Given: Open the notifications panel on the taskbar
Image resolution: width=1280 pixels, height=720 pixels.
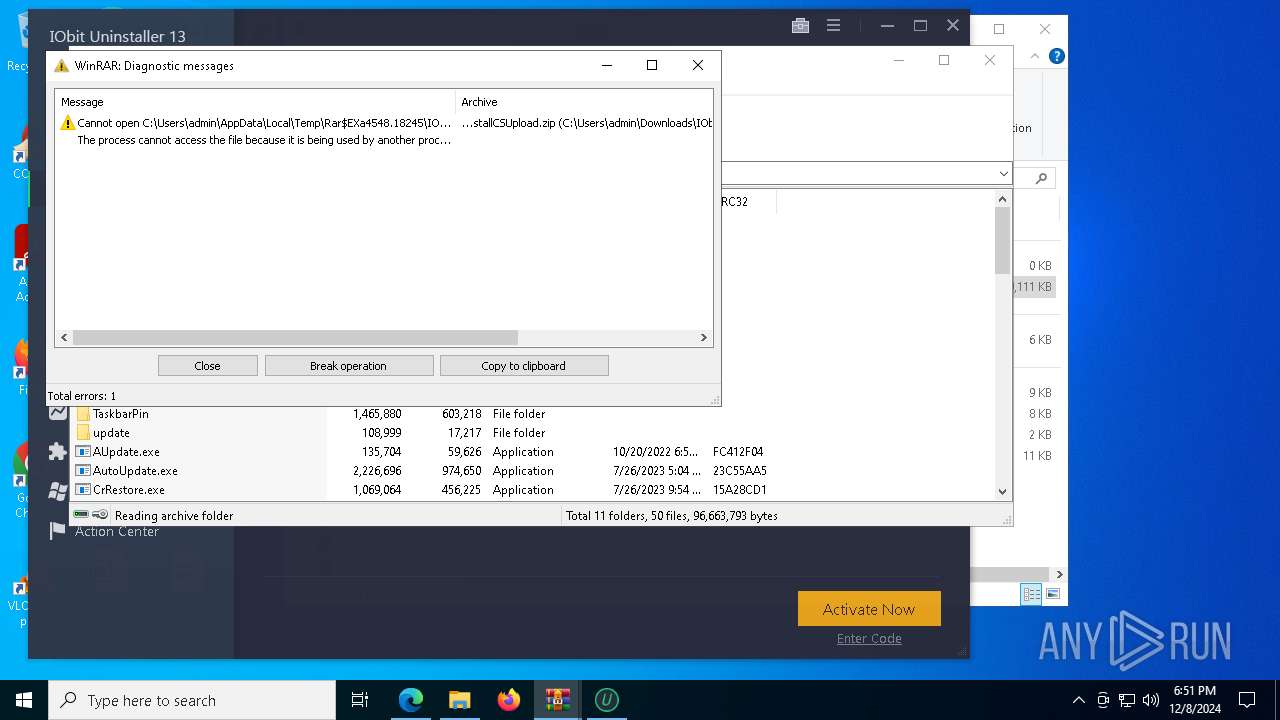Looking at the screenshot, I should (1247, 700).
